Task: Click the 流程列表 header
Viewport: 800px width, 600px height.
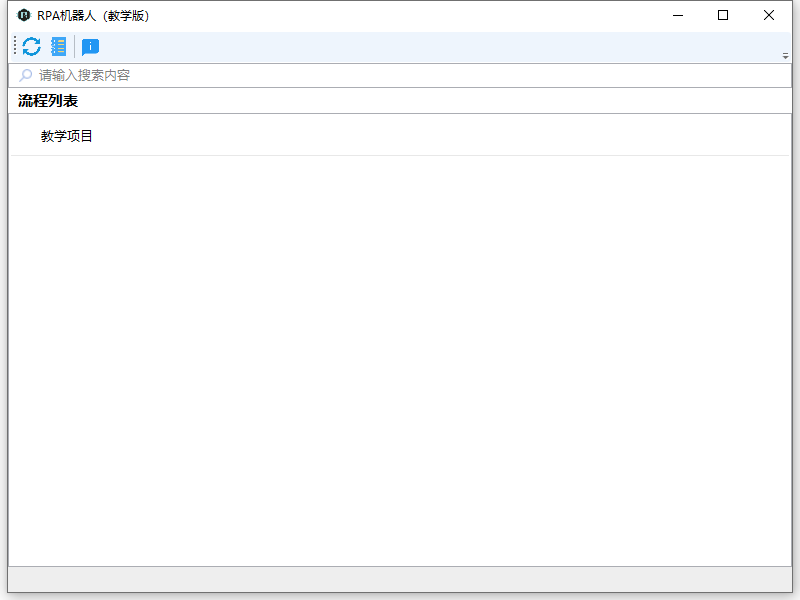Action: pos(48,101)
